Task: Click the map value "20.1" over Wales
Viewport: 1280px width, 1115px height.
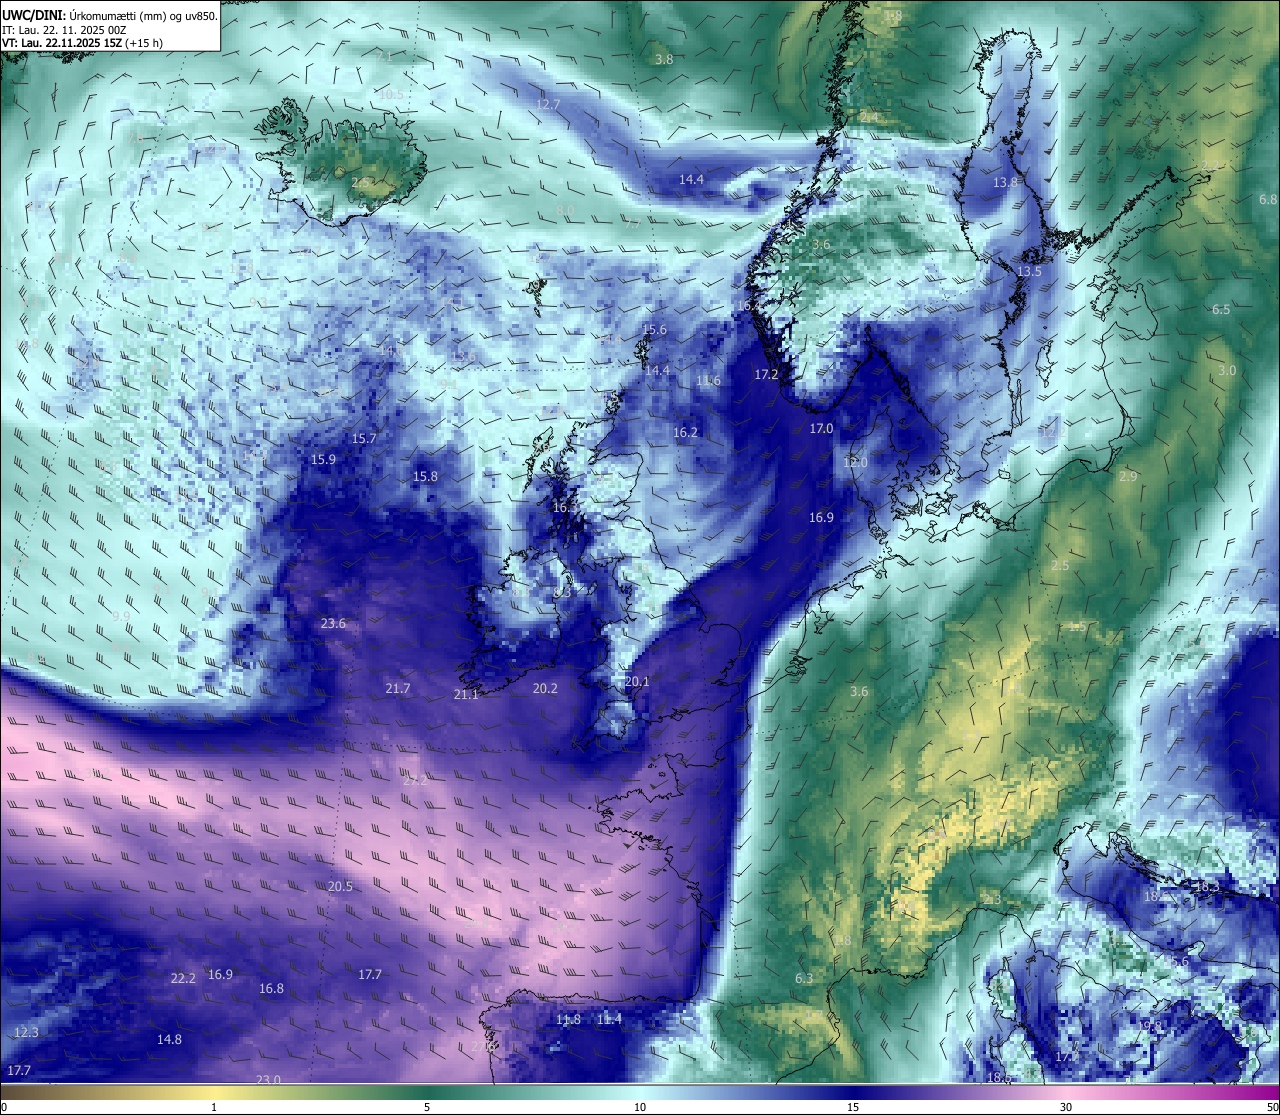Action: point(637,681)
